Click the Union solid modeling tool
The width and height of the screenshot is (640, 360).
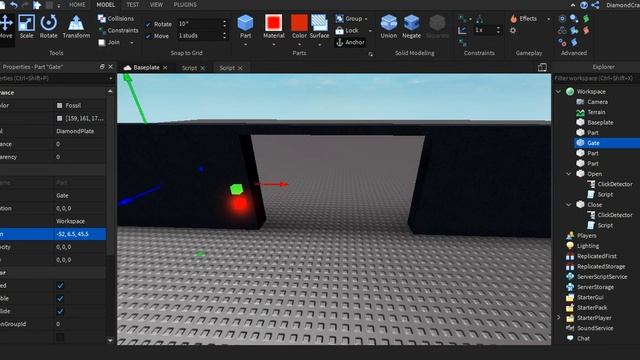click(389, 27)
